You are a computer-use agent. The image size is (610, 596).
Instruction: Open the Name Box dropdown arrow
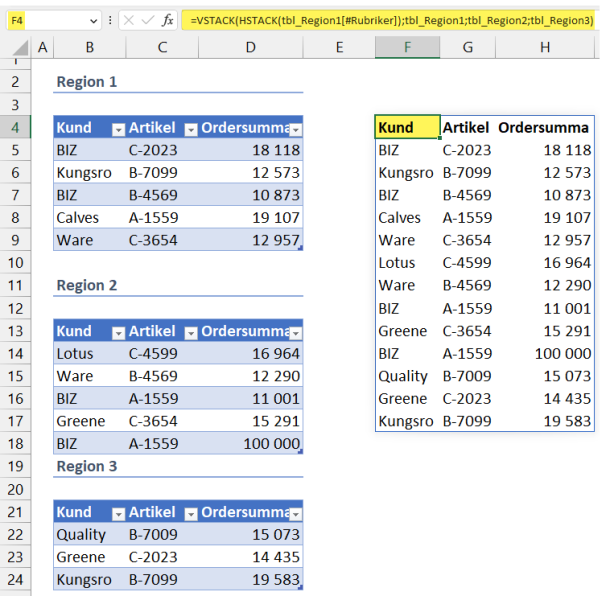pyautogui.click(x=93, y=20)
